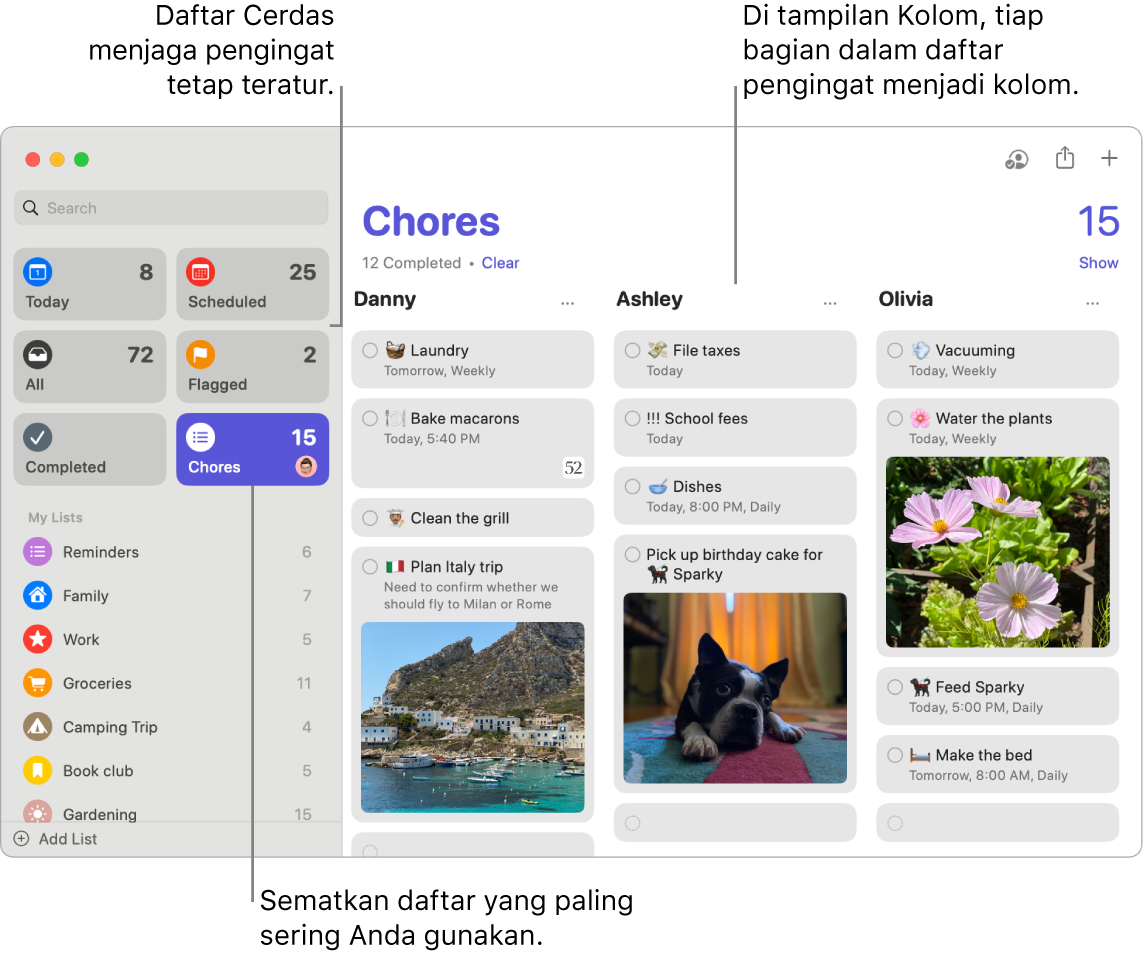
Task: Add a new reminder using the plus icon
Action: pyautogui.click(x=1110, y=158)
